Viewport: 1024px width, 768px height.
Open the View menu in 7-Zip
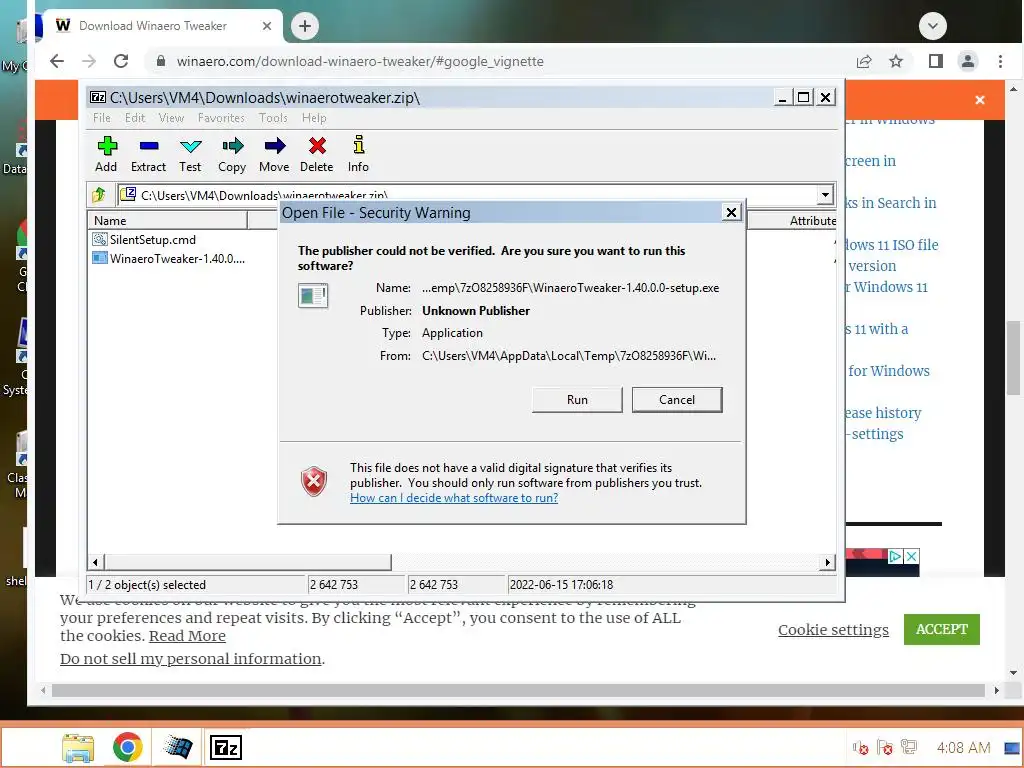click(x=171, y=118)
